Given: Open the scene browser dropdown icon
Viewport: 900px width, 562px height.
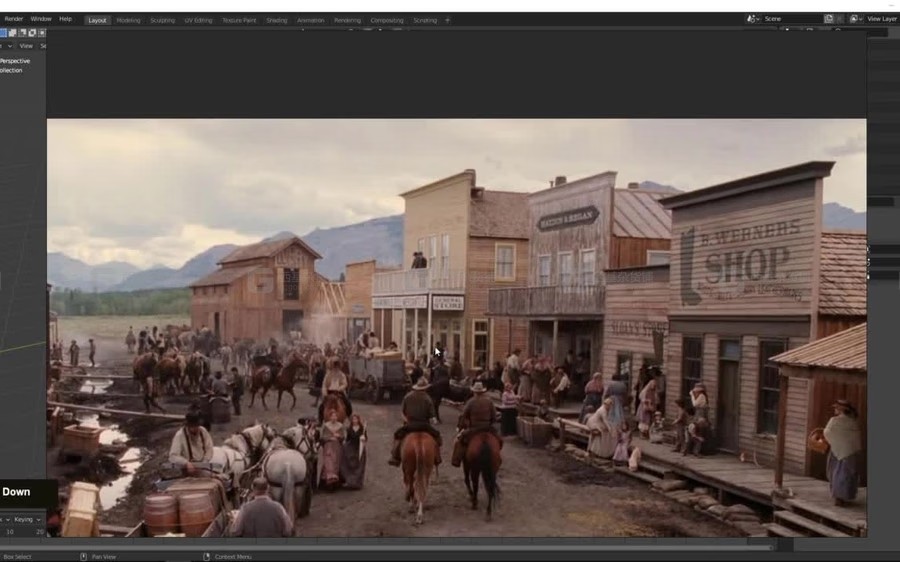Looking at the screenshot, I should [752, 19].
